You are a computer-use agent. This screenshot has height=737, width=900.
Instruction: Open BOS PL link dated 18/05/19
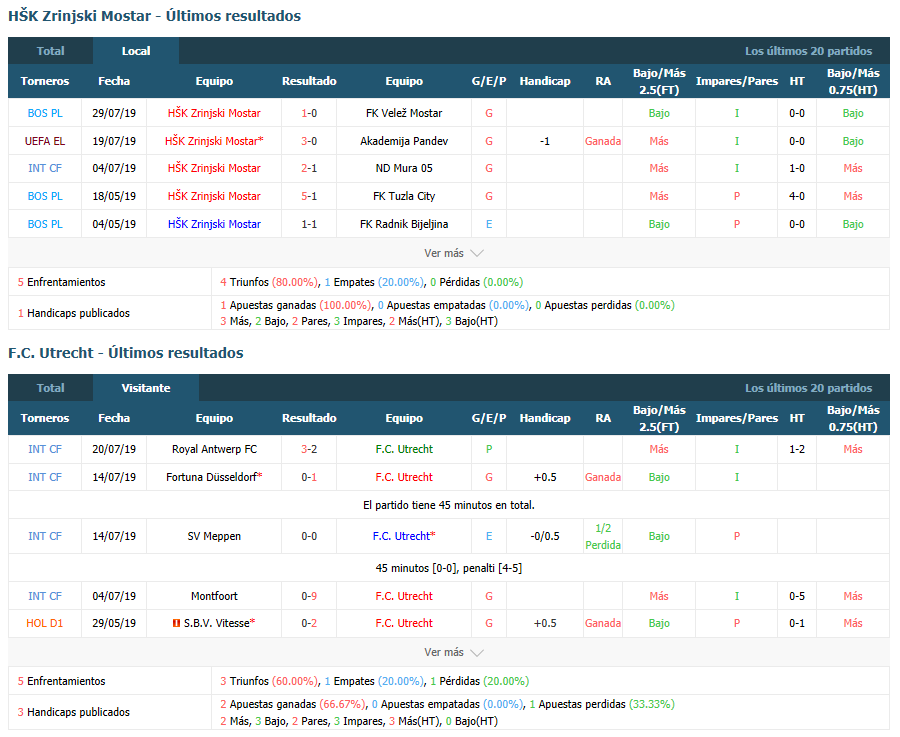pyautogui.click(x=45, y=196)
